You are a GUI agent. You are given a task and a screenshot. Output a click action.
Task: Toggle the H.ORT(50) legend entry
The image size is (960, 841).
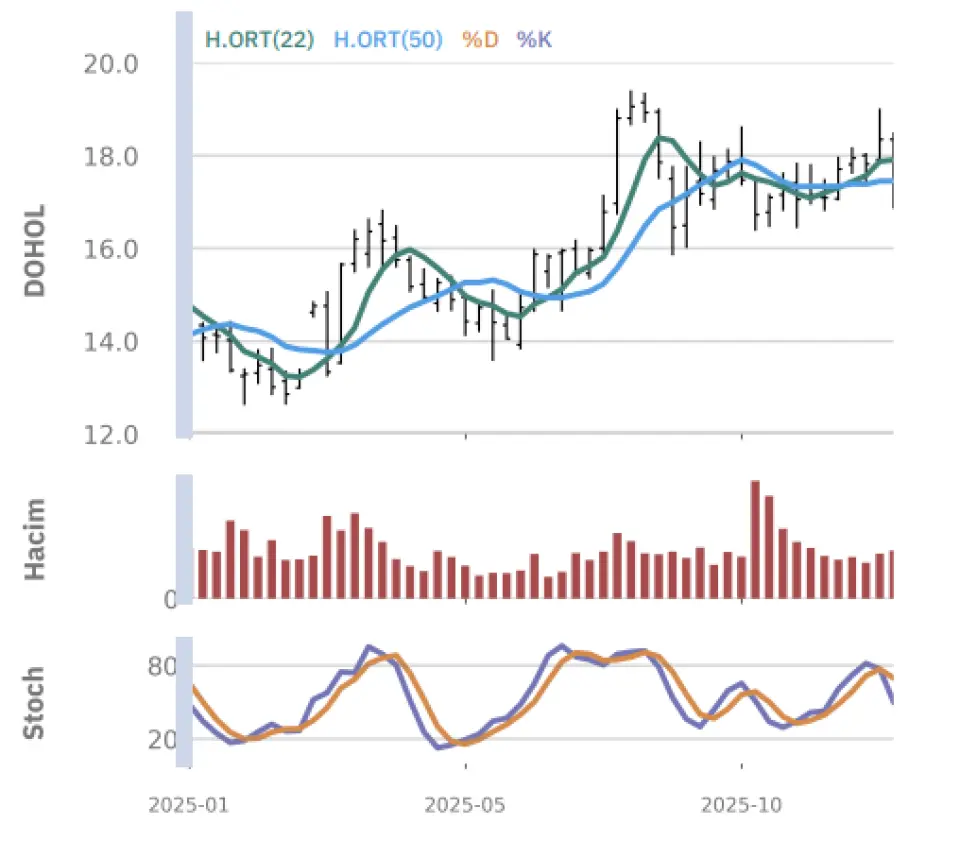click(387, 40)
